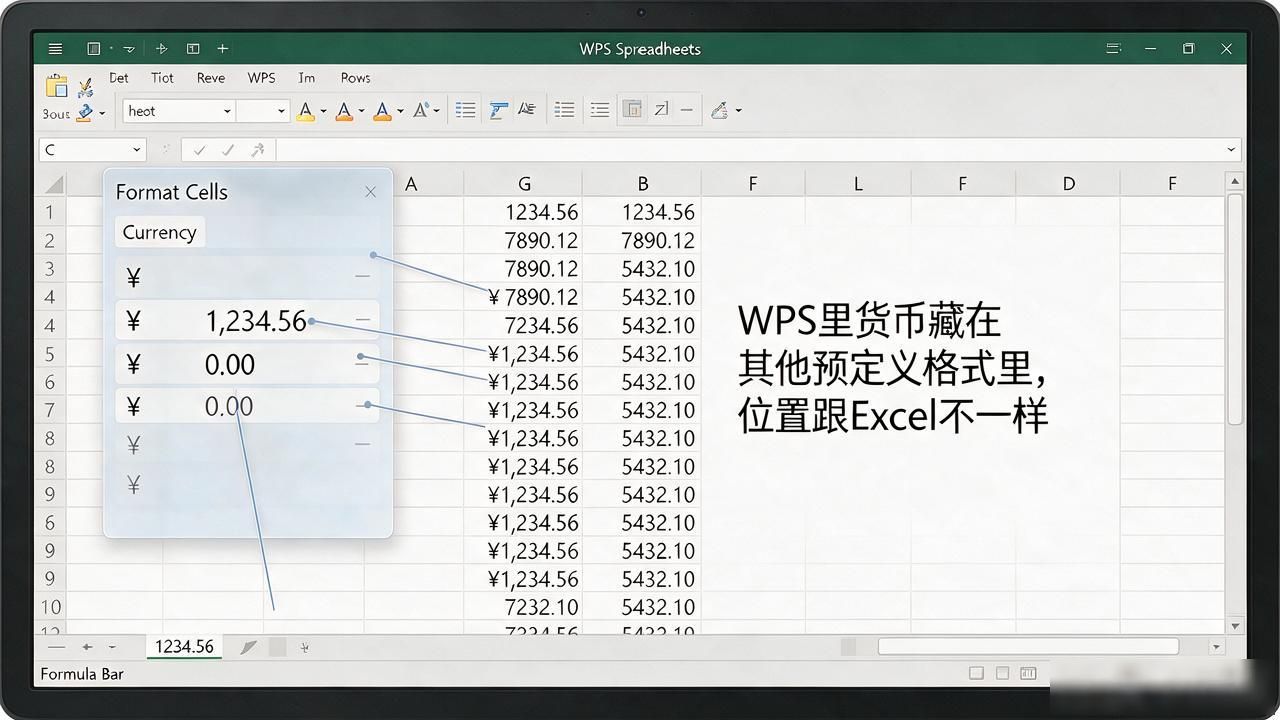Choose the ¥ 1,234.56 format option
Viewport: 1280px width, 720px height.
click(x=247, y=320)
